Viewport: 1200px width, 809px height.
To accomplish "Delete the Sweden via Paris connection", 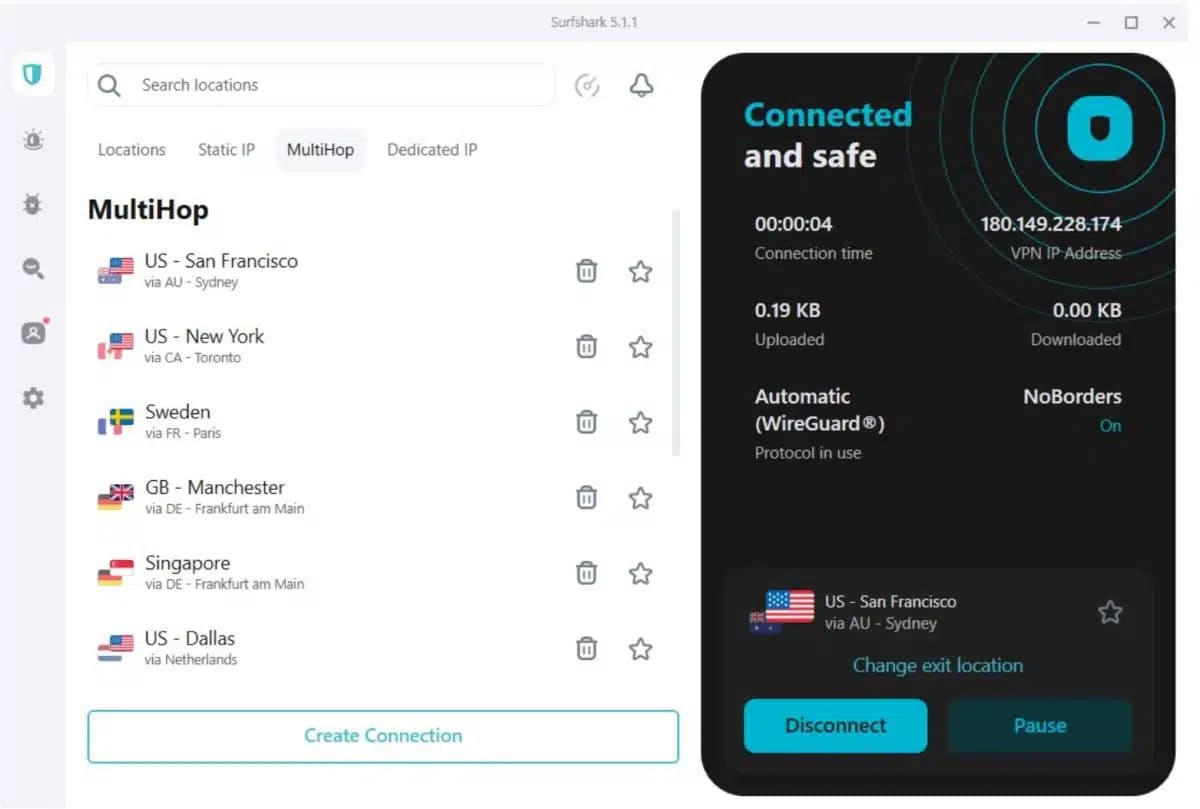I will coord(587,422).
